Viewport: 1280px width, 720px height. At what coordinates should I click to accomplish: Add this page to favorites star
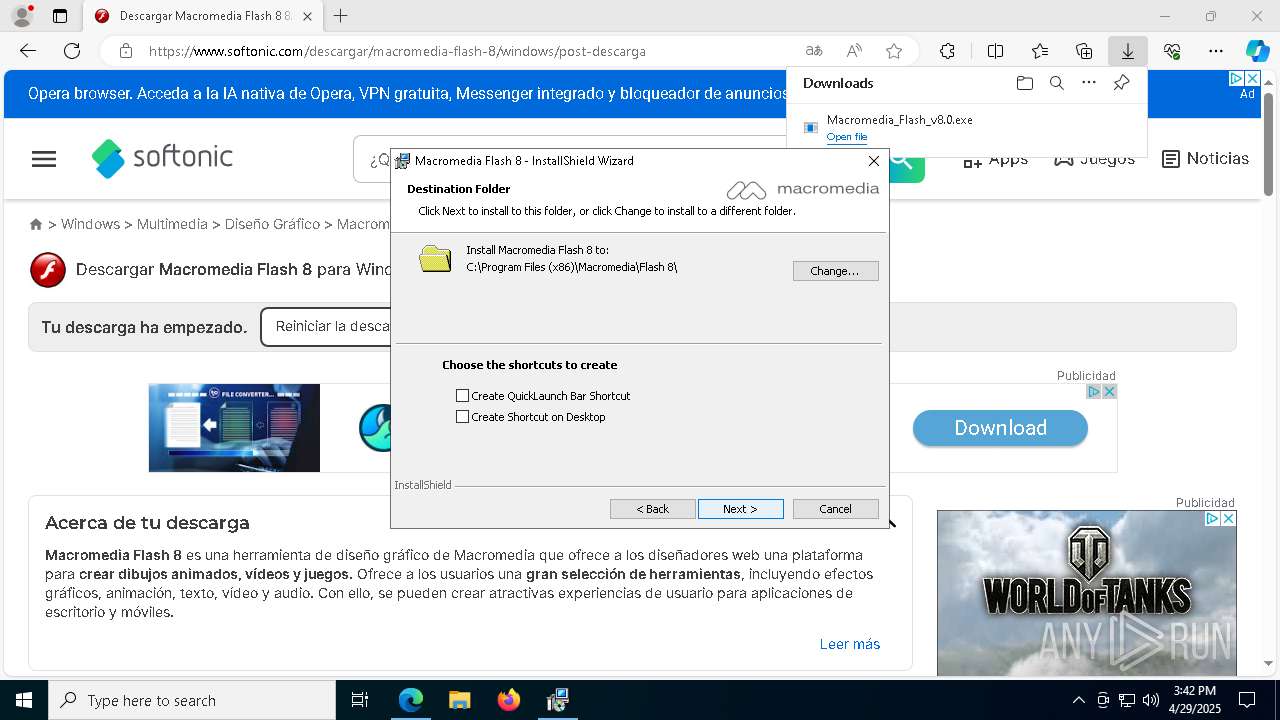pos(894,51)
